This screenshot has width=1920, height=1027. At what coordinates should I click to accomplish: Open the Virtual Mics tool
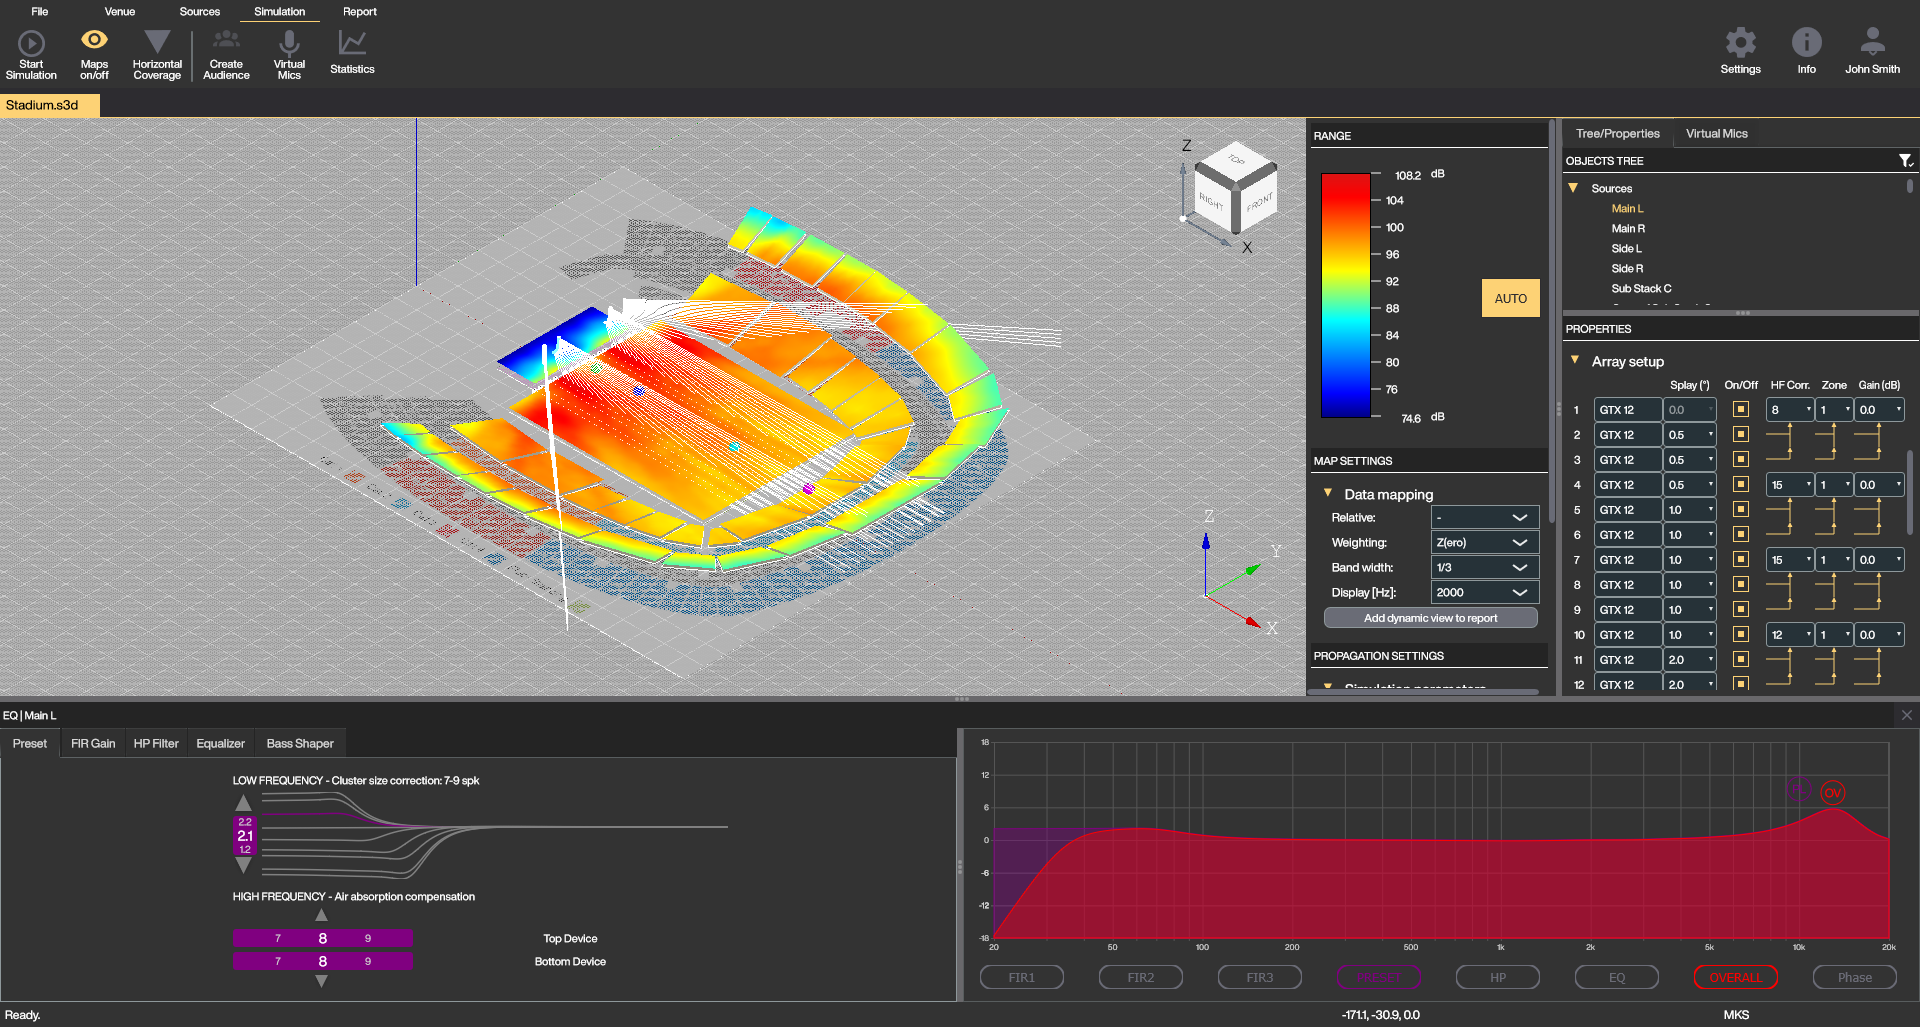tap(289, 42)
